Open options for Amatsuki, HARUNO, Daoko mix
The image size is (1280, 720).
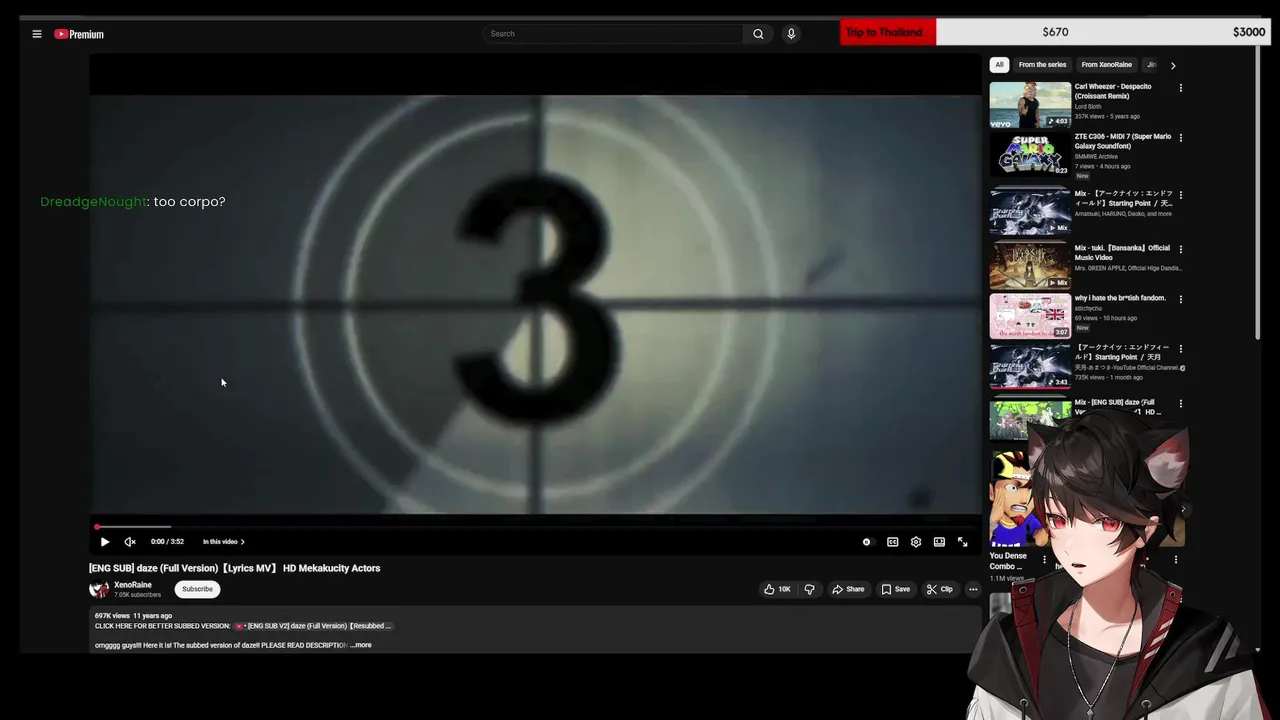[x=1181, y=195]
